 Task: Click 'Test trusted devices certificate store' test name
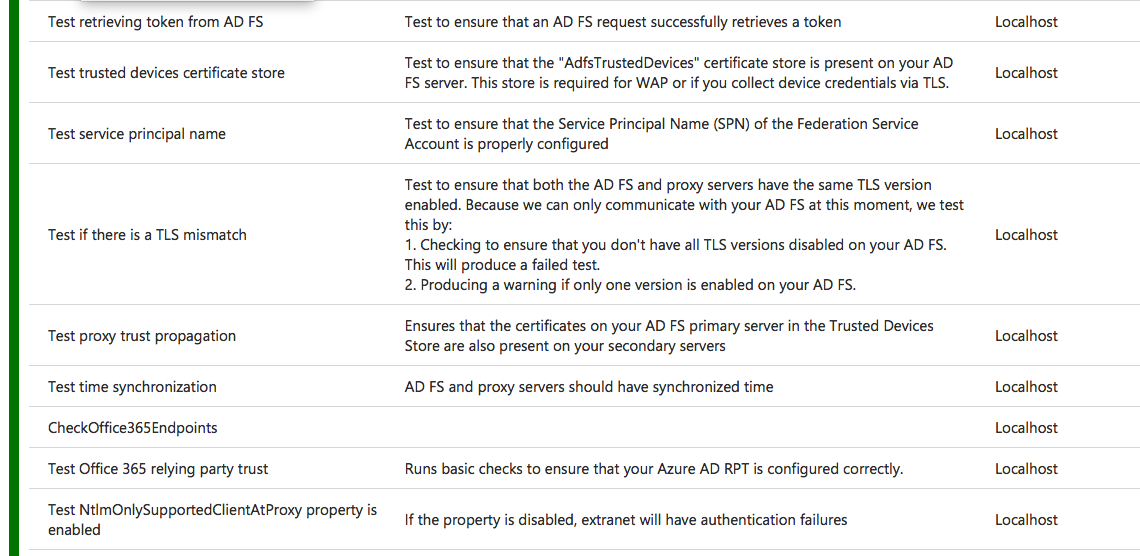click(166, 73)
